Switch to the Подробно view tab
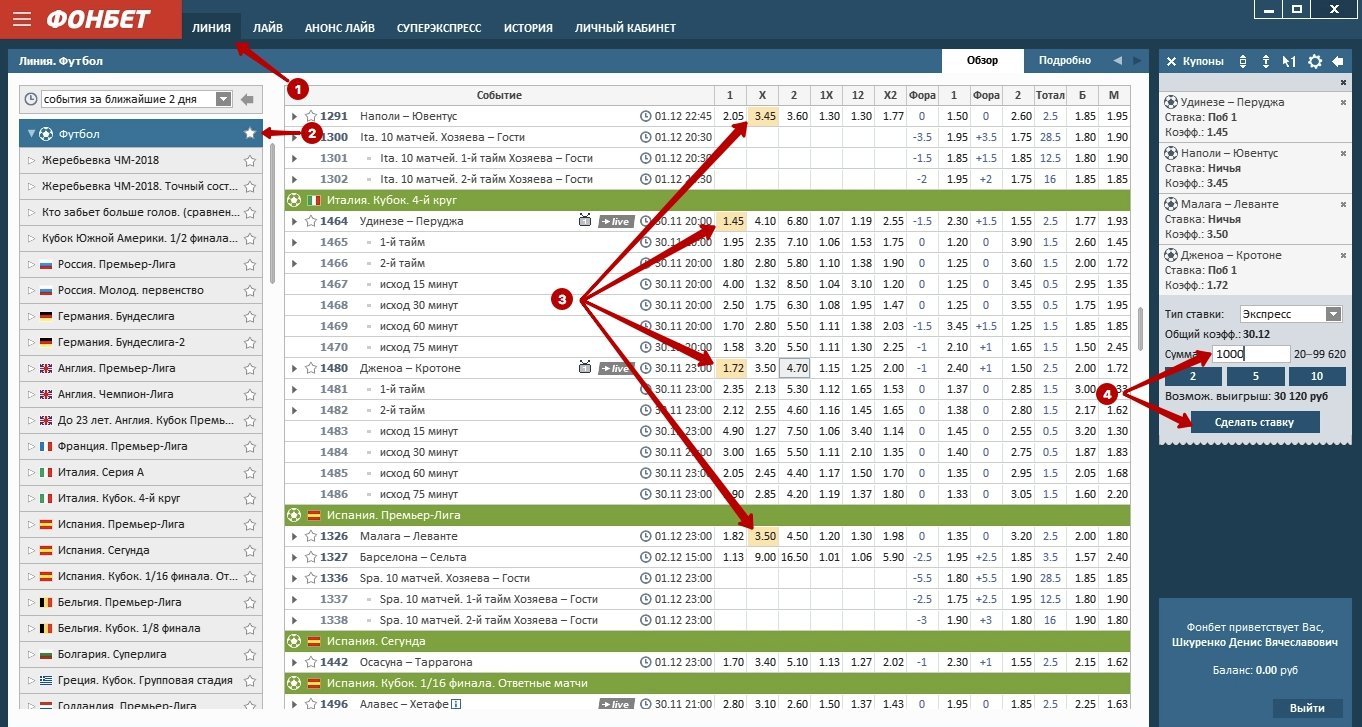Screen dimensions: 1362x727 tap(1065, 60)
